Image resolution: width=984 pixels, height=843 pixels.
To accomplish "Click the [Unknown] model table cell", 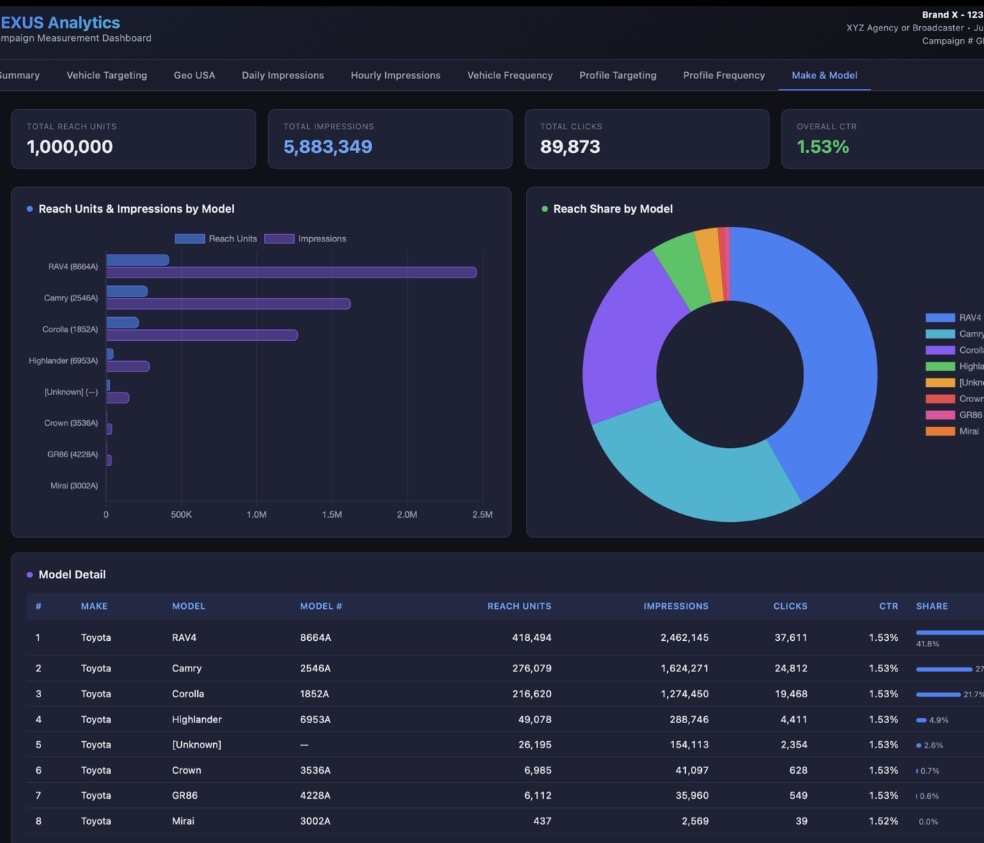I will 196,745.
